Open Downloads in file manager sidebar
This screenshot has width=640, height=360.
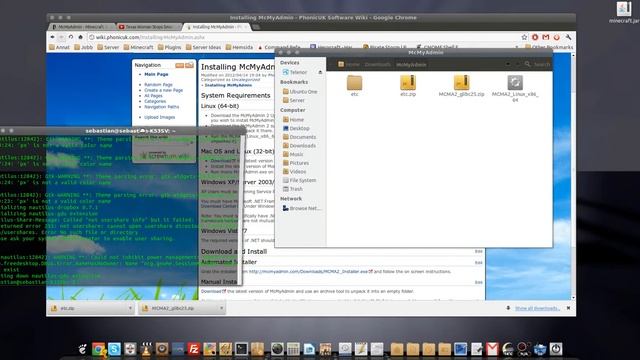tap(299, 146)
